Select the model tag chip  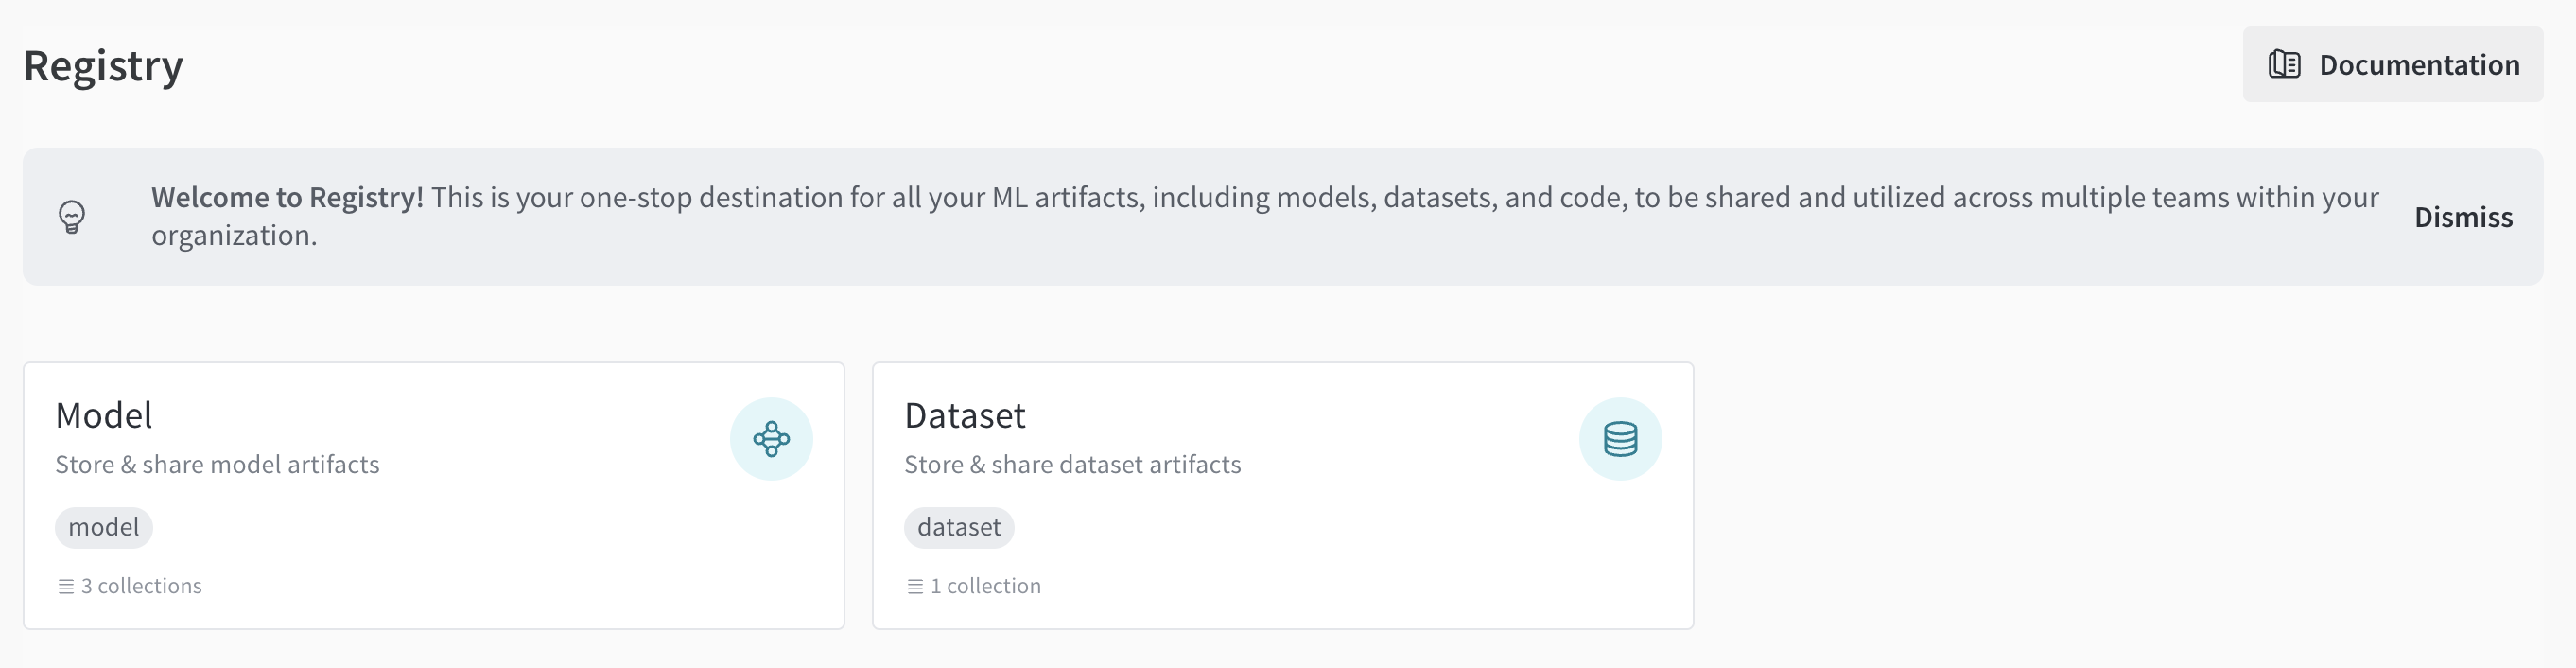[x=104, y=527]
